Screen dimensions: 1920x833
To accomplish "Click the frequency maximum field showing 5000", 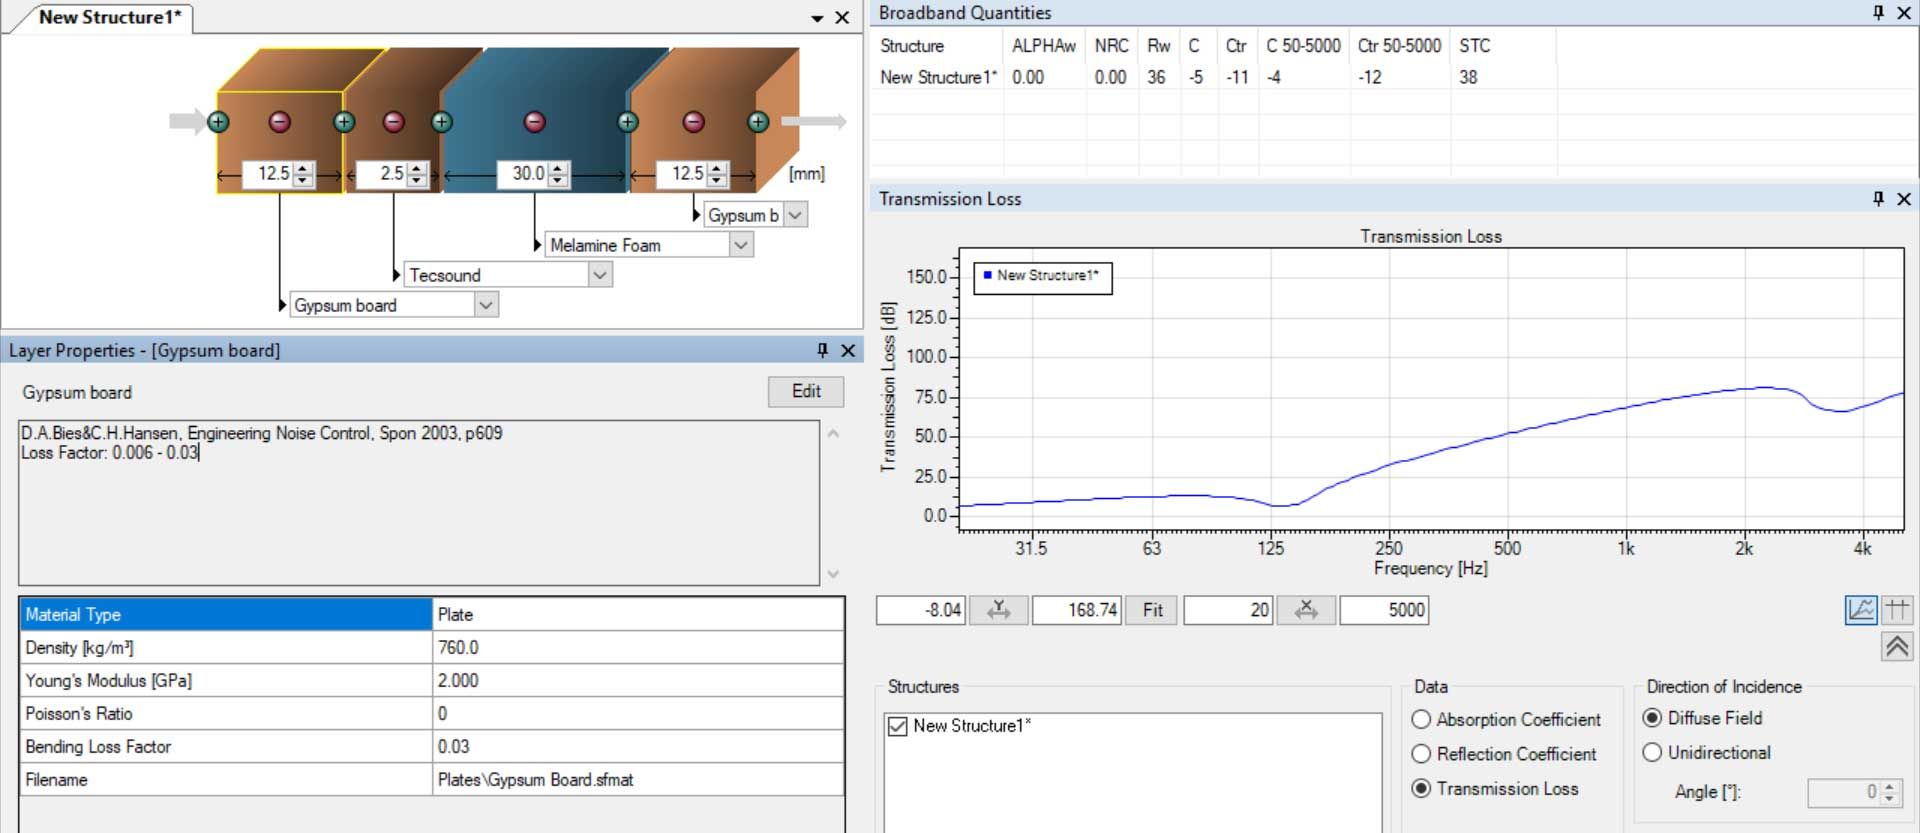I will (x=1384, y=610).
